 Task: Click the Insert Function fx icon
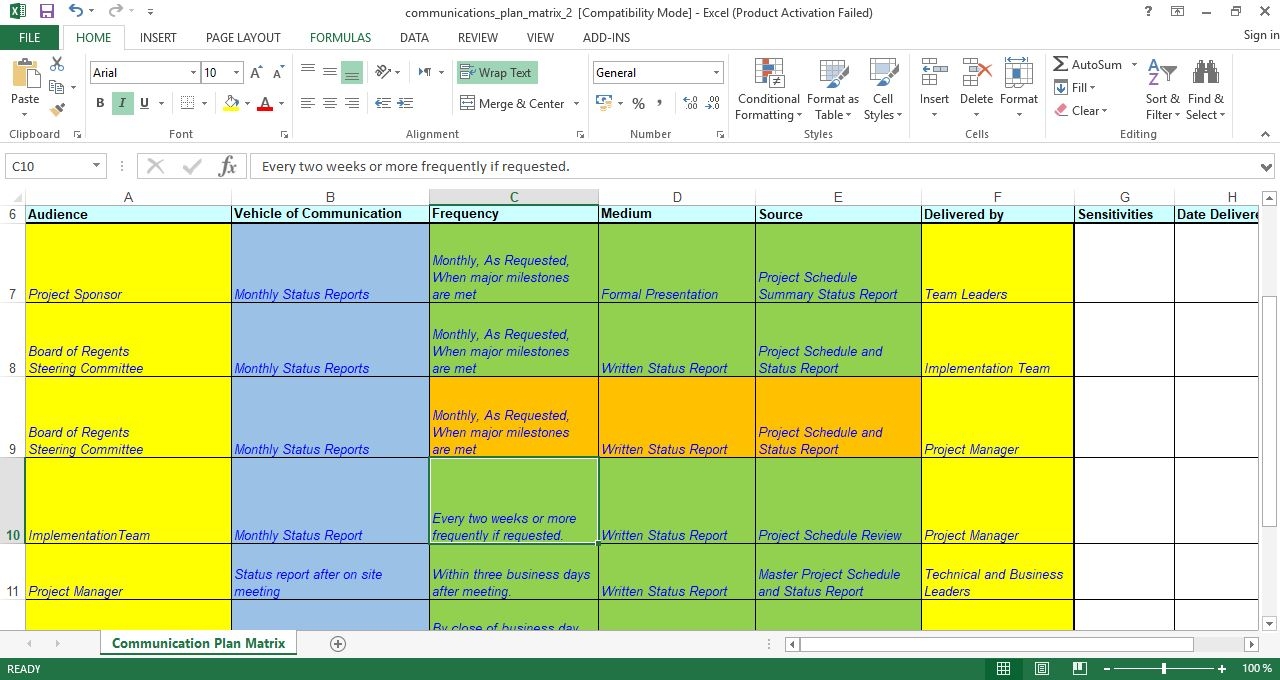[227, 166]
